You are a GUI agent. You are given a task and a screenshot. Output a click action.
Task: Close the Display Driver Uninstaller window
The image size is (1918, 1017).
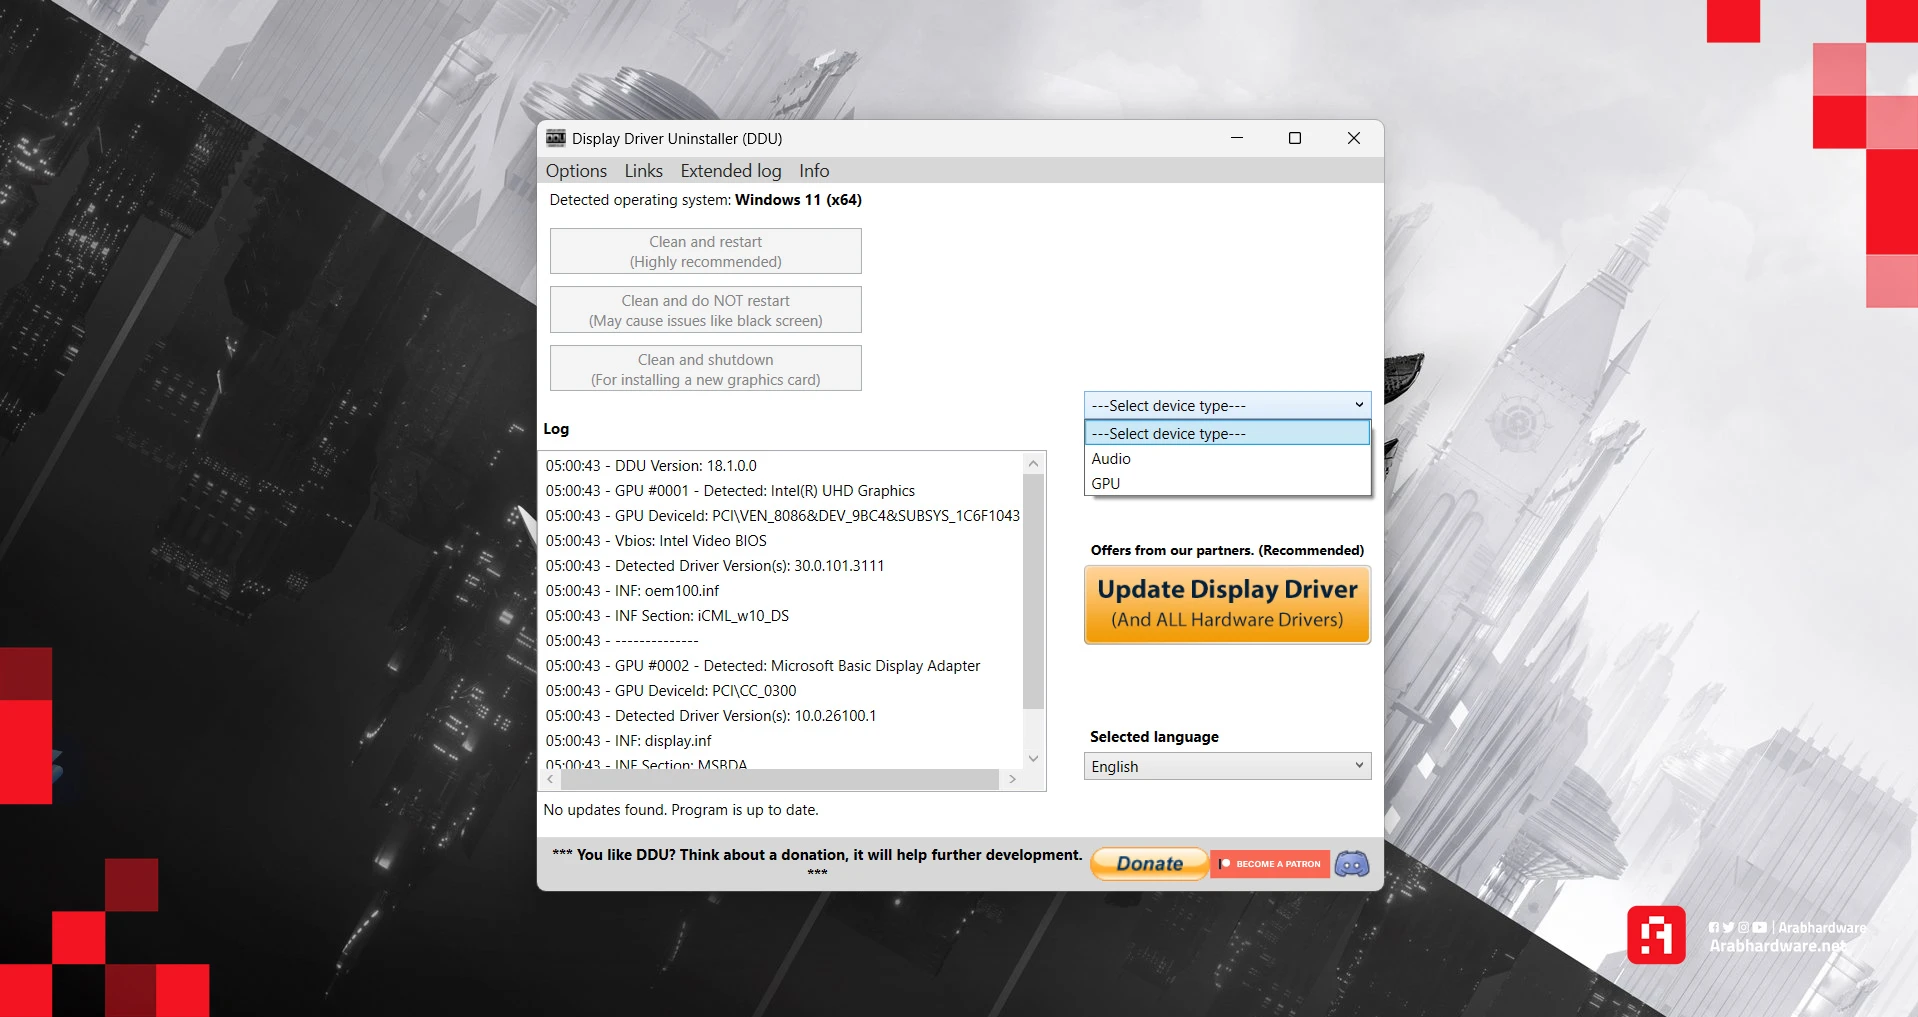click(1354, 138)
